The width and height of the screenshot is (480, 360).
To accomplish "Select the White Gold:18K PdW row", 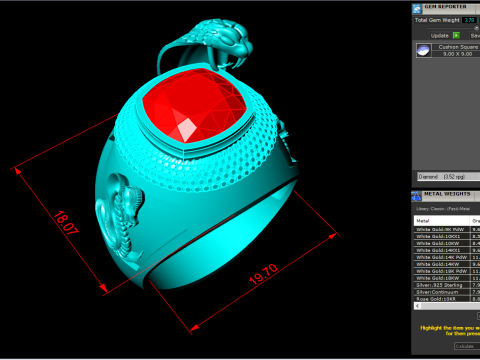I will pyautogui.click(x=447, y=271).
